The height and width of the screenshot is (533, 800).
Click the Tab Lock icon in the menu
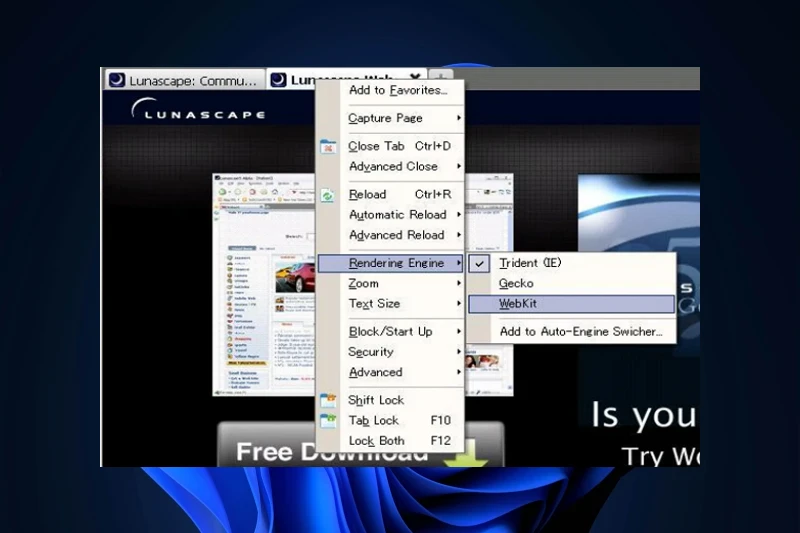[x=328, y=421]
